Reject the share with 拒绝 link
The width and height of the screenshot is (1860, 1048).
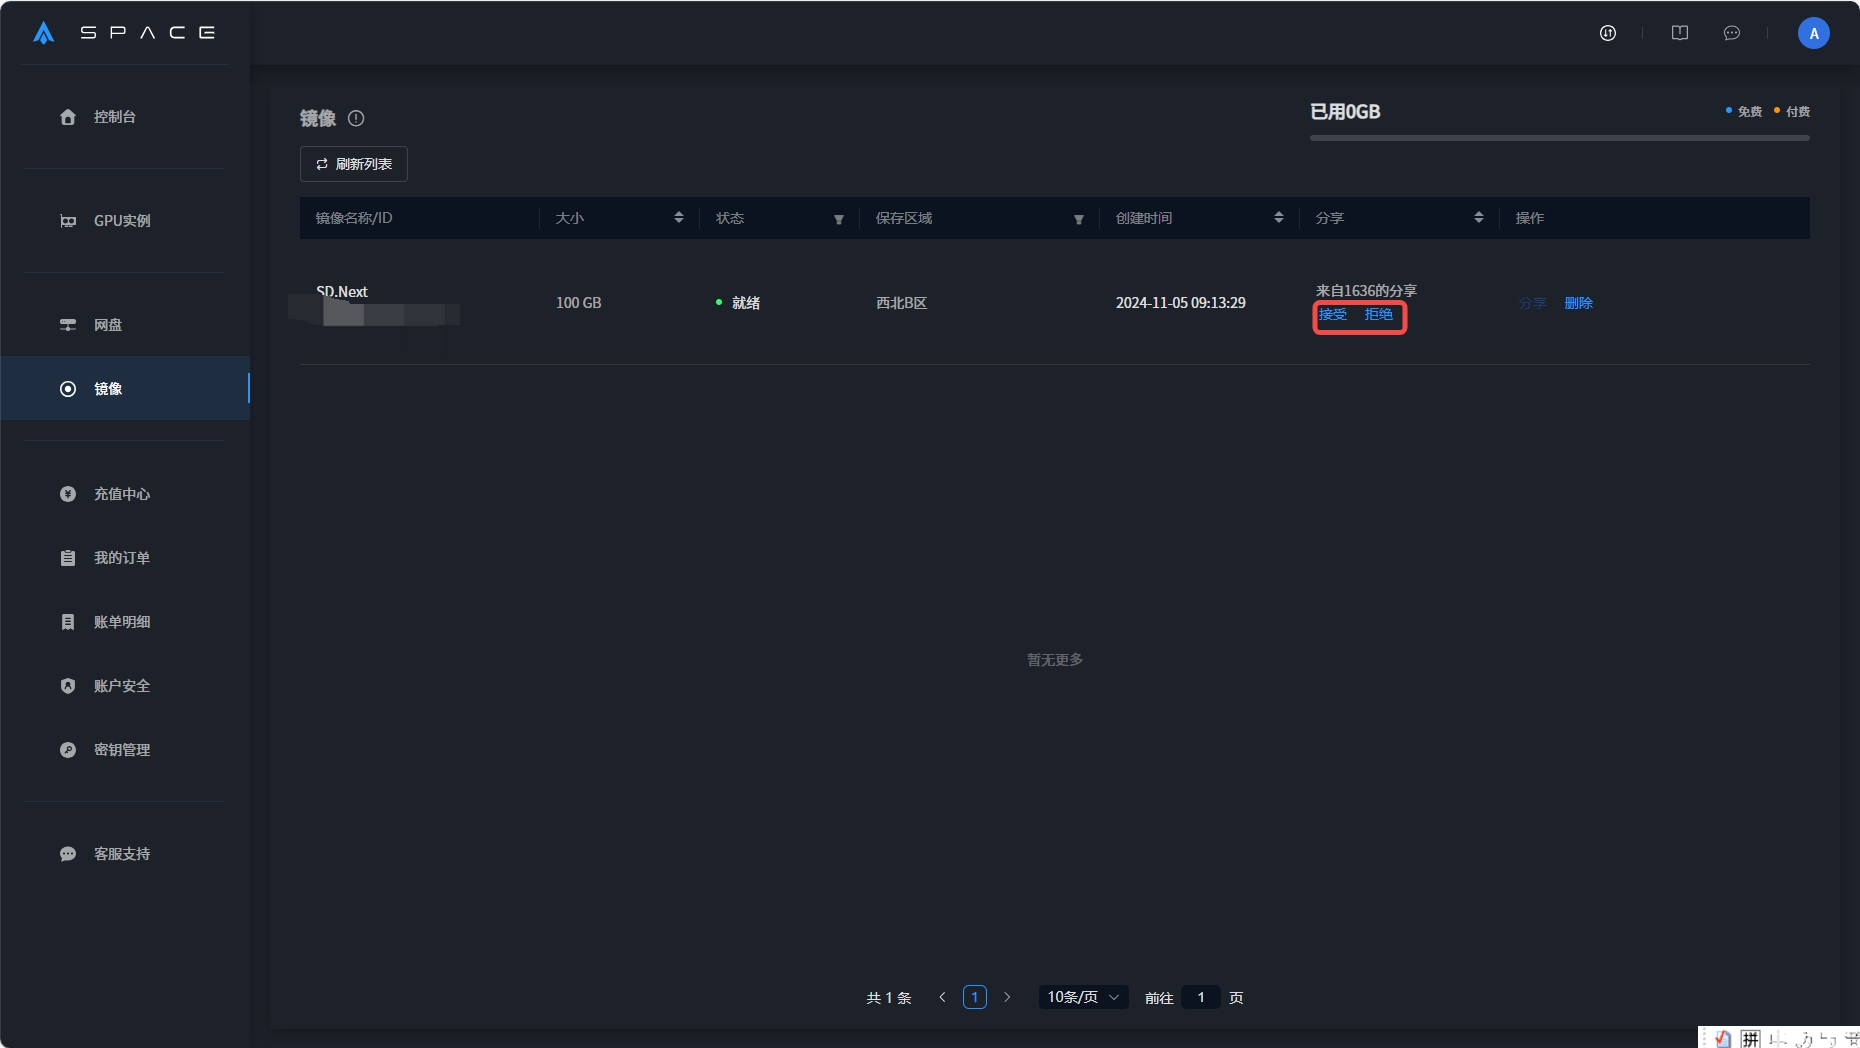coord(1379,315)
